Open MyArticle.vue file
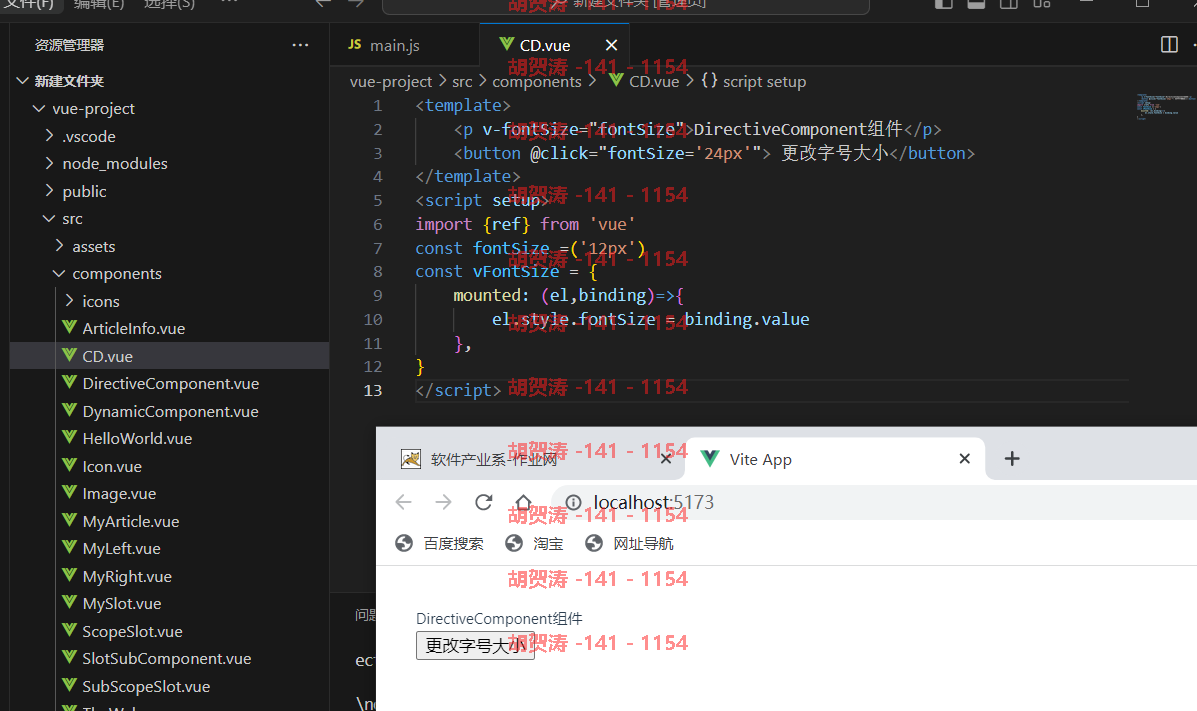1197x711 pixels. pos(169,521)
